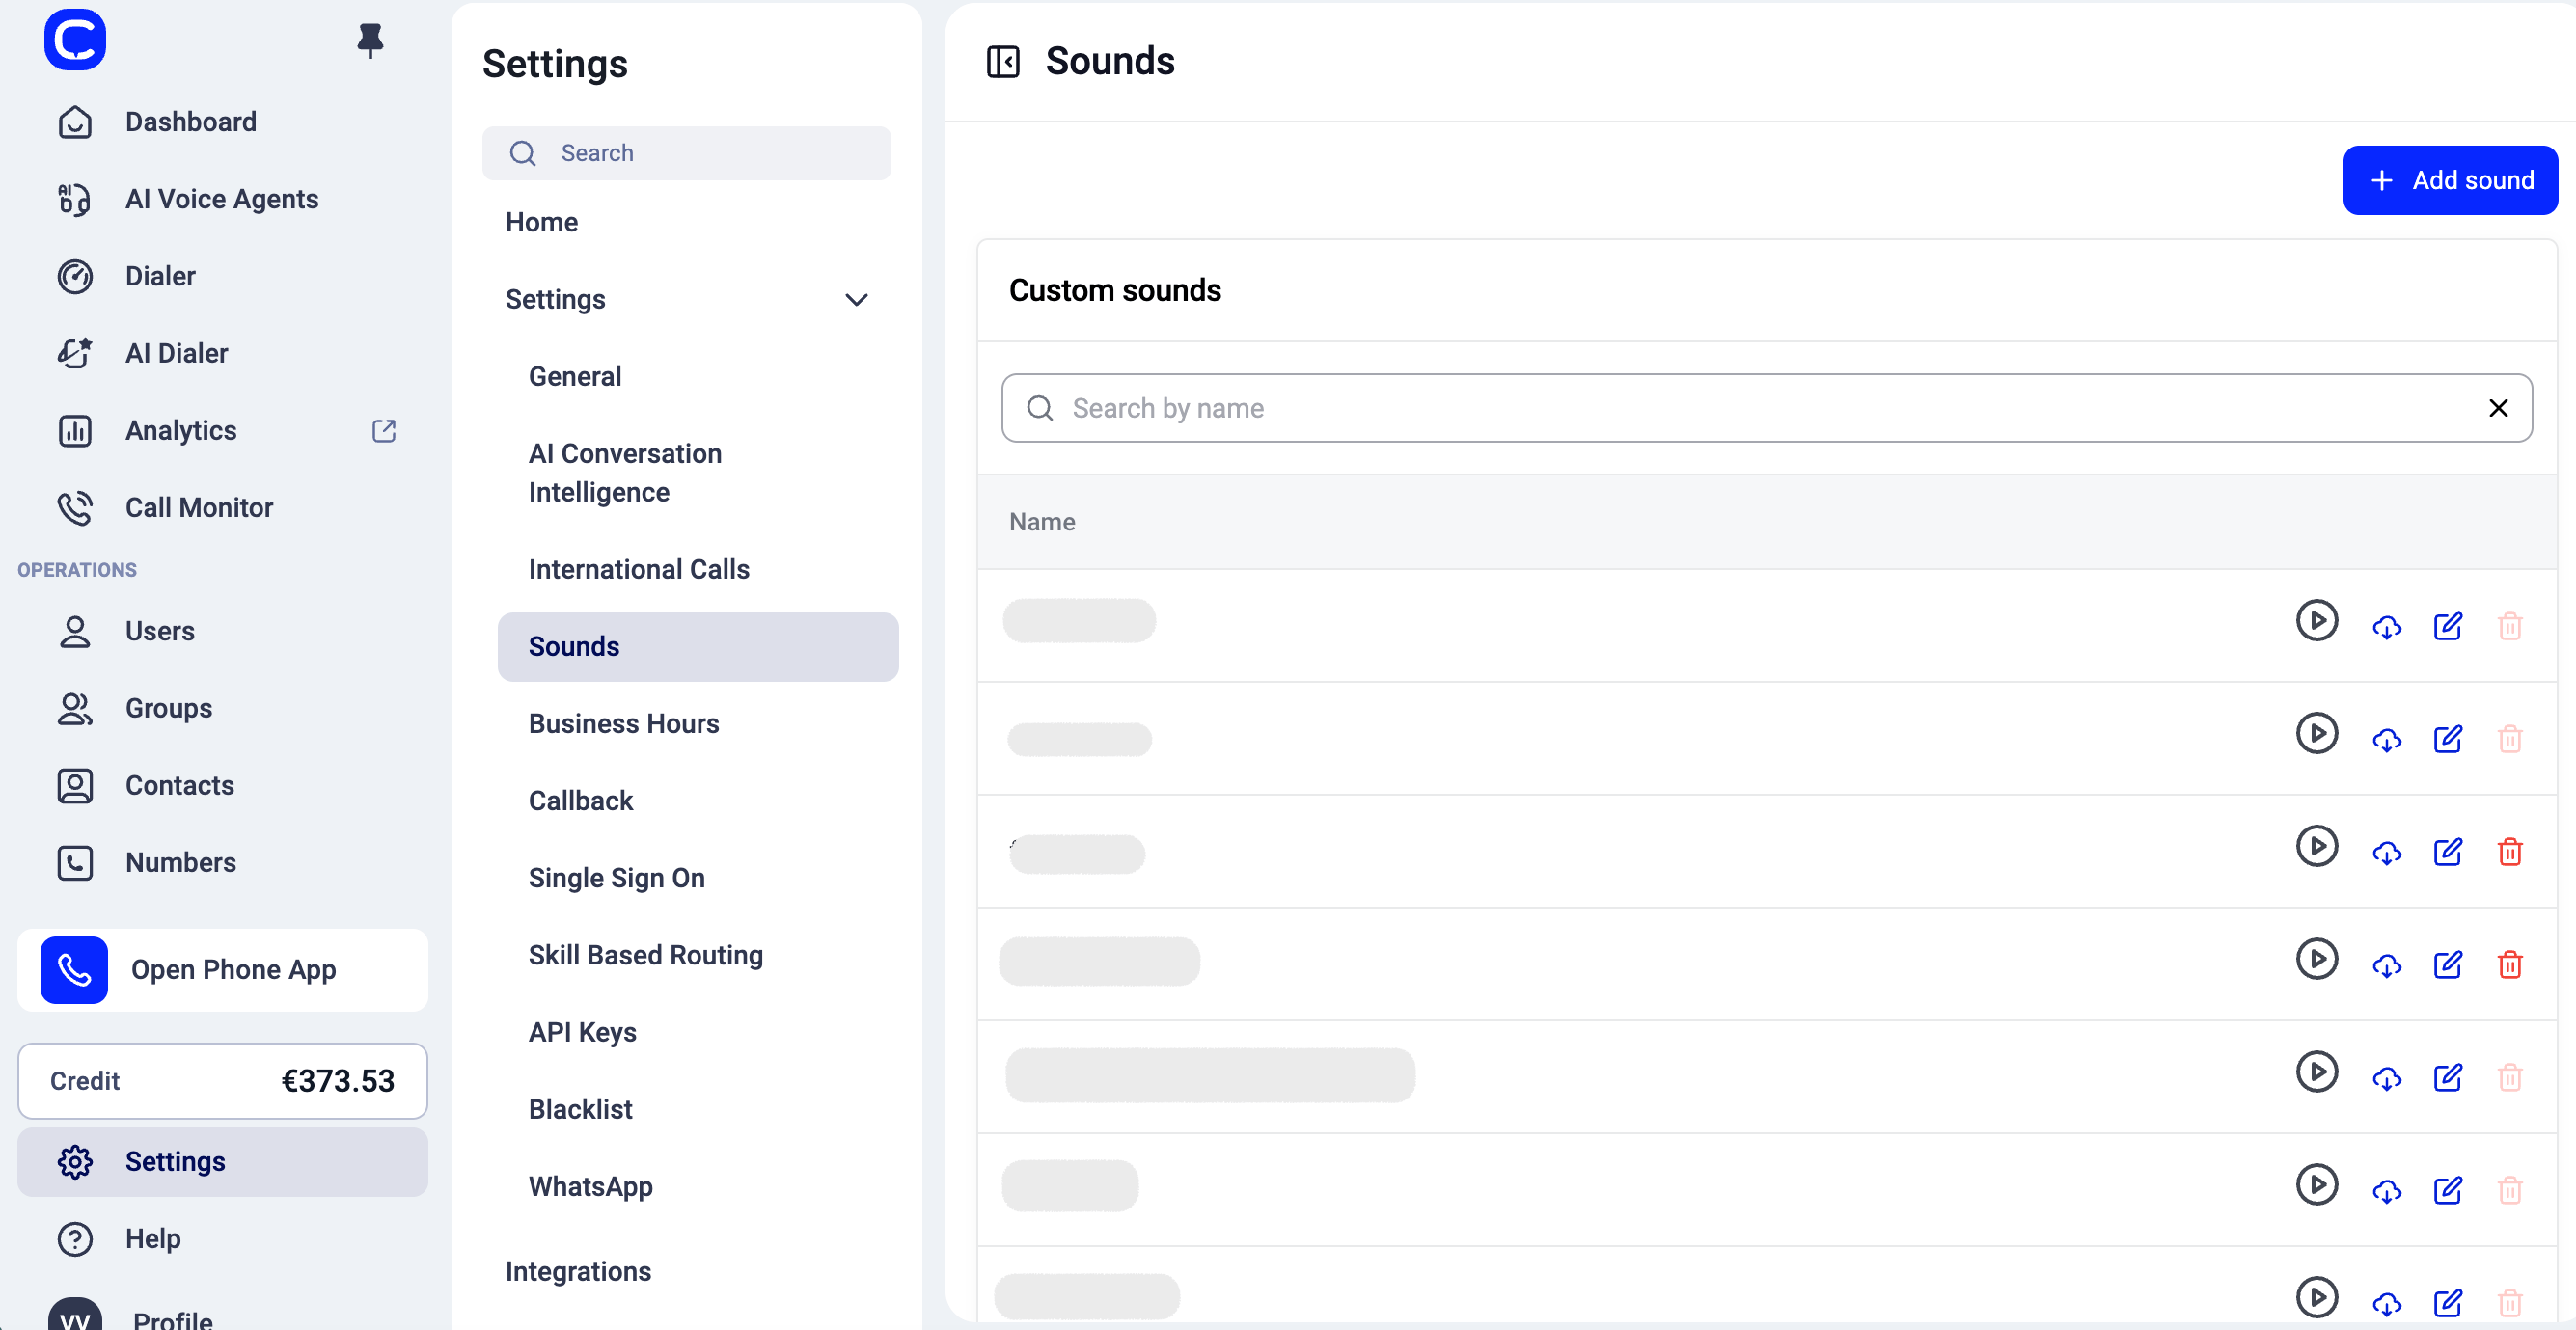
Task: Download the first custom sound
Action: click(x=2386, y=627)
